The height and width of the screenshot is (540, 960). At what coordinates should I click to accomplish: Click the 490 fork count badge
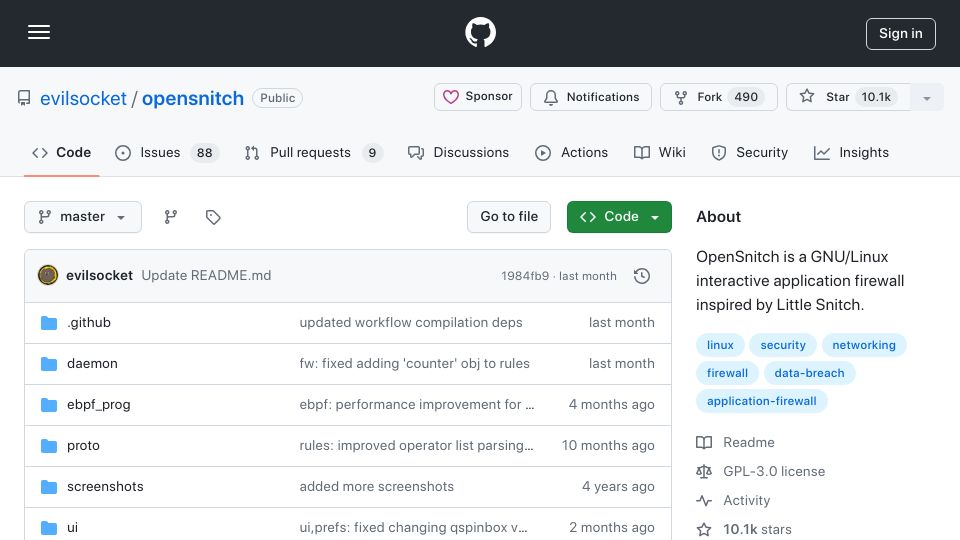click(746, 97)
